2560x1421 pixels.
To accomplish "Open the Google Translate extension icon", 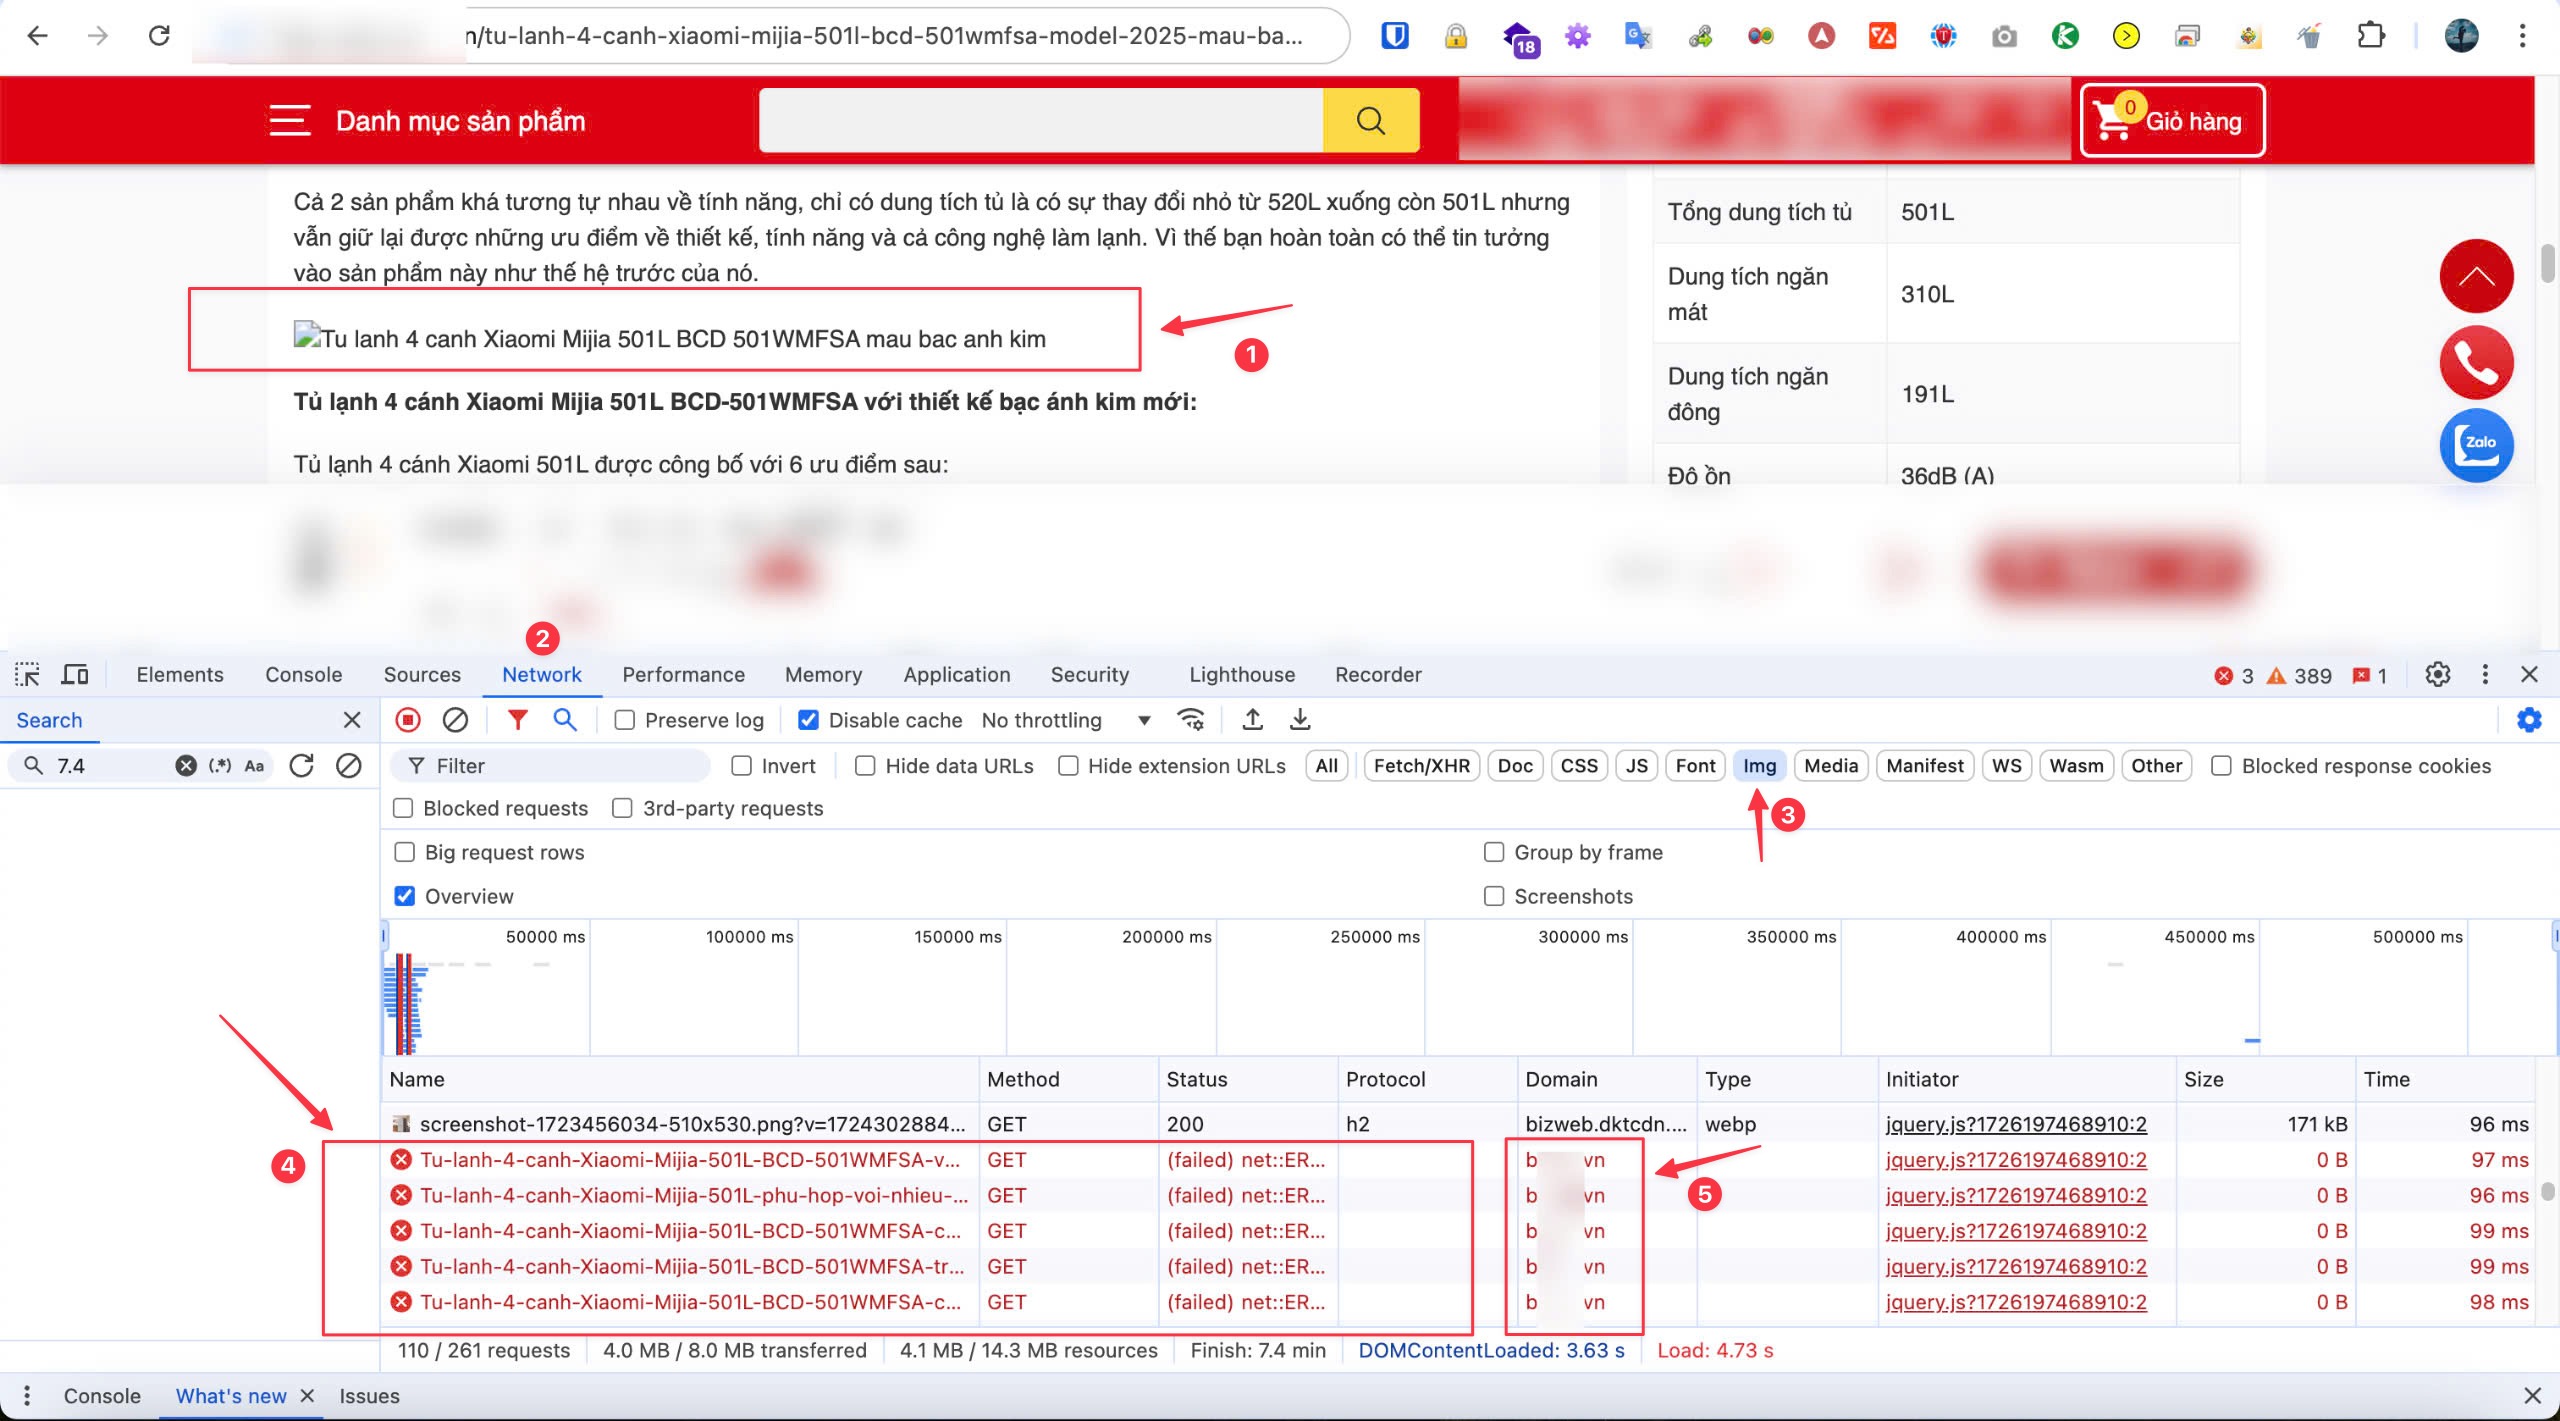I will 1638,37.
